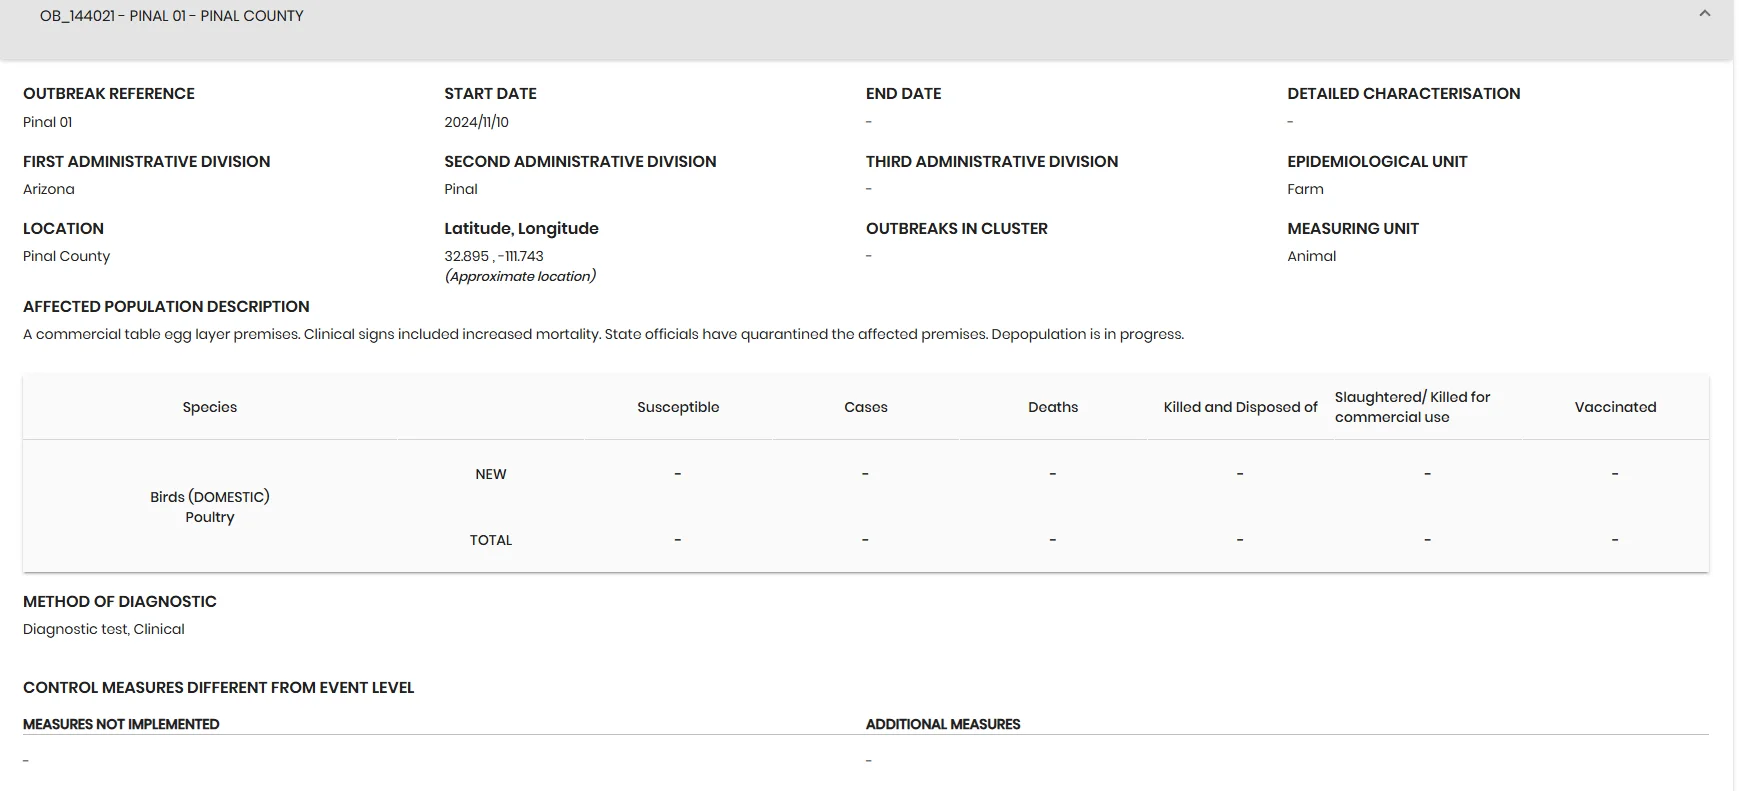Viewport: 1739px width, 791px height.
Task: Select the Species column header
Action: 210,407
